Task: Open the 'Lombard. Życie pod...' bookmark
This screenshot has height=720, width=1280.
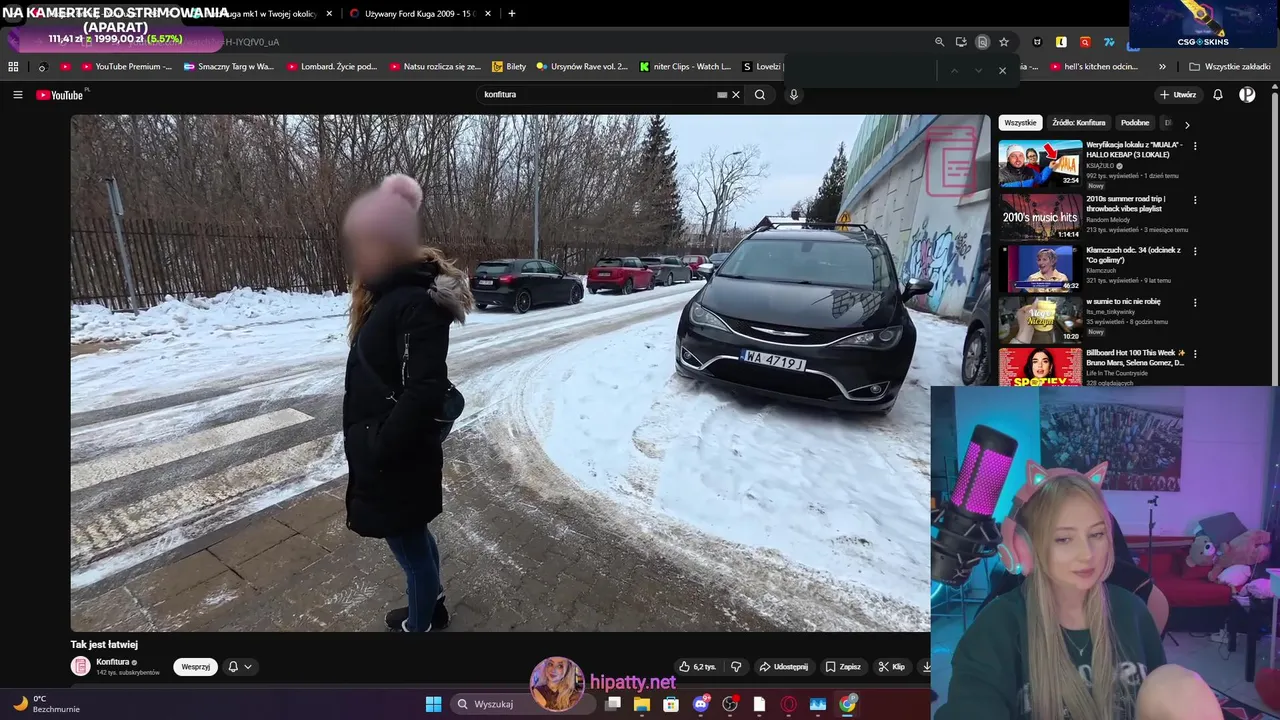Action: coord(331,67)
